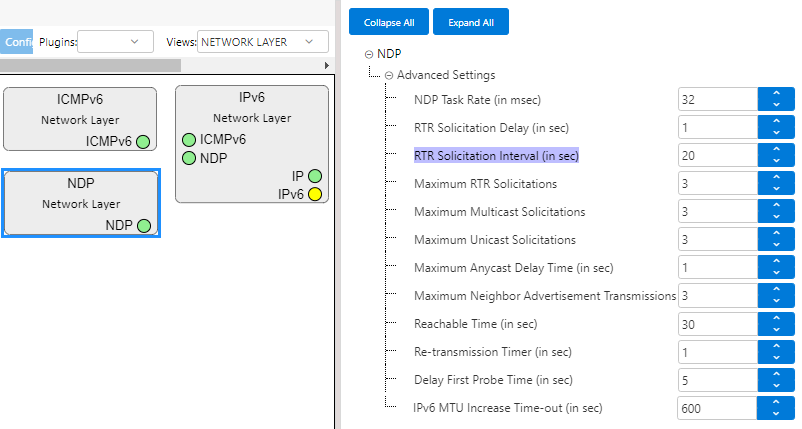Screen dimensions: 802x429
Task: Click the Expand All button
Action: (470, 22)
